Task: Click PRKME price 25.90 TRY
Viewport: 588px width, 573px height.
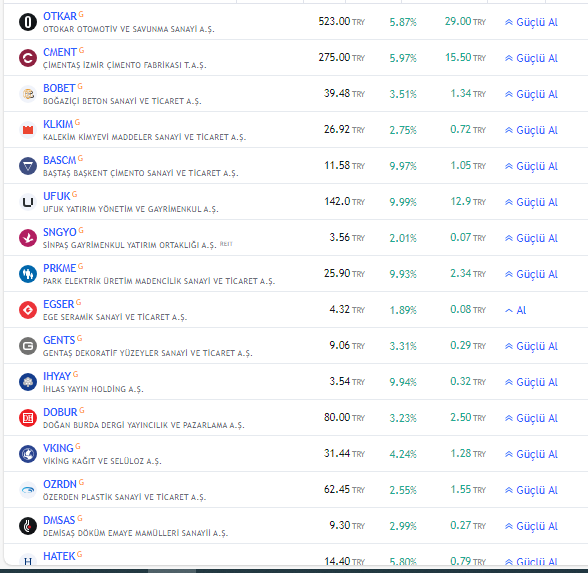Action: (x=344, y=273)
